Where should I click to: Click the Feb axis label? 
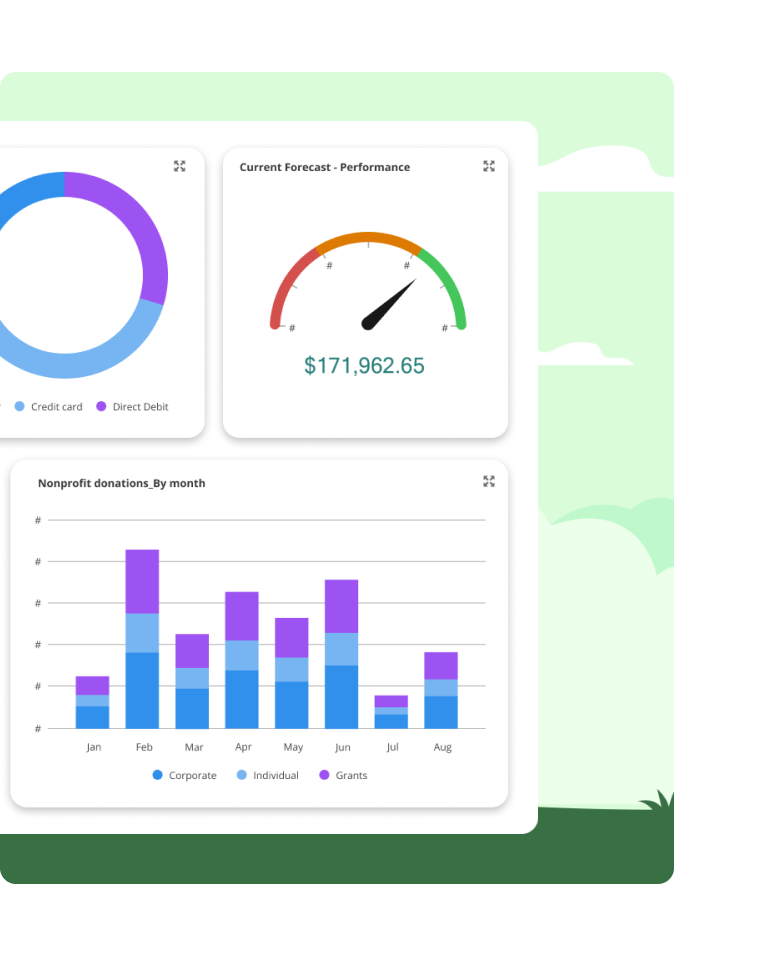(x=144, y=747)
